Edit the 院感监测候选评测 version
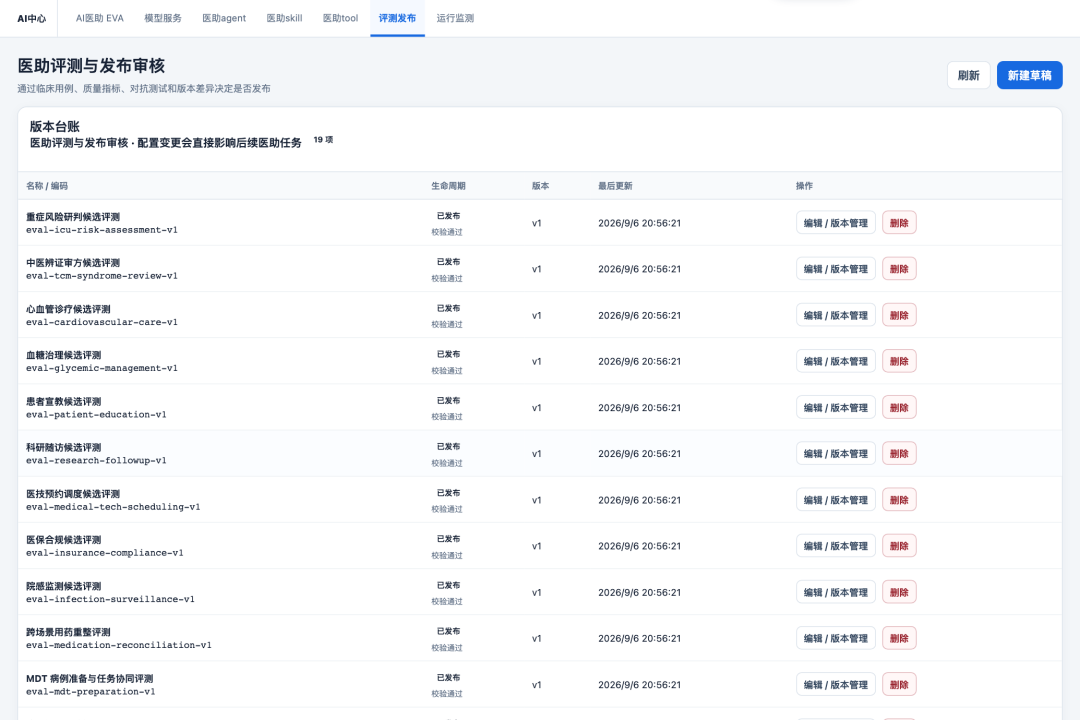 835,592
